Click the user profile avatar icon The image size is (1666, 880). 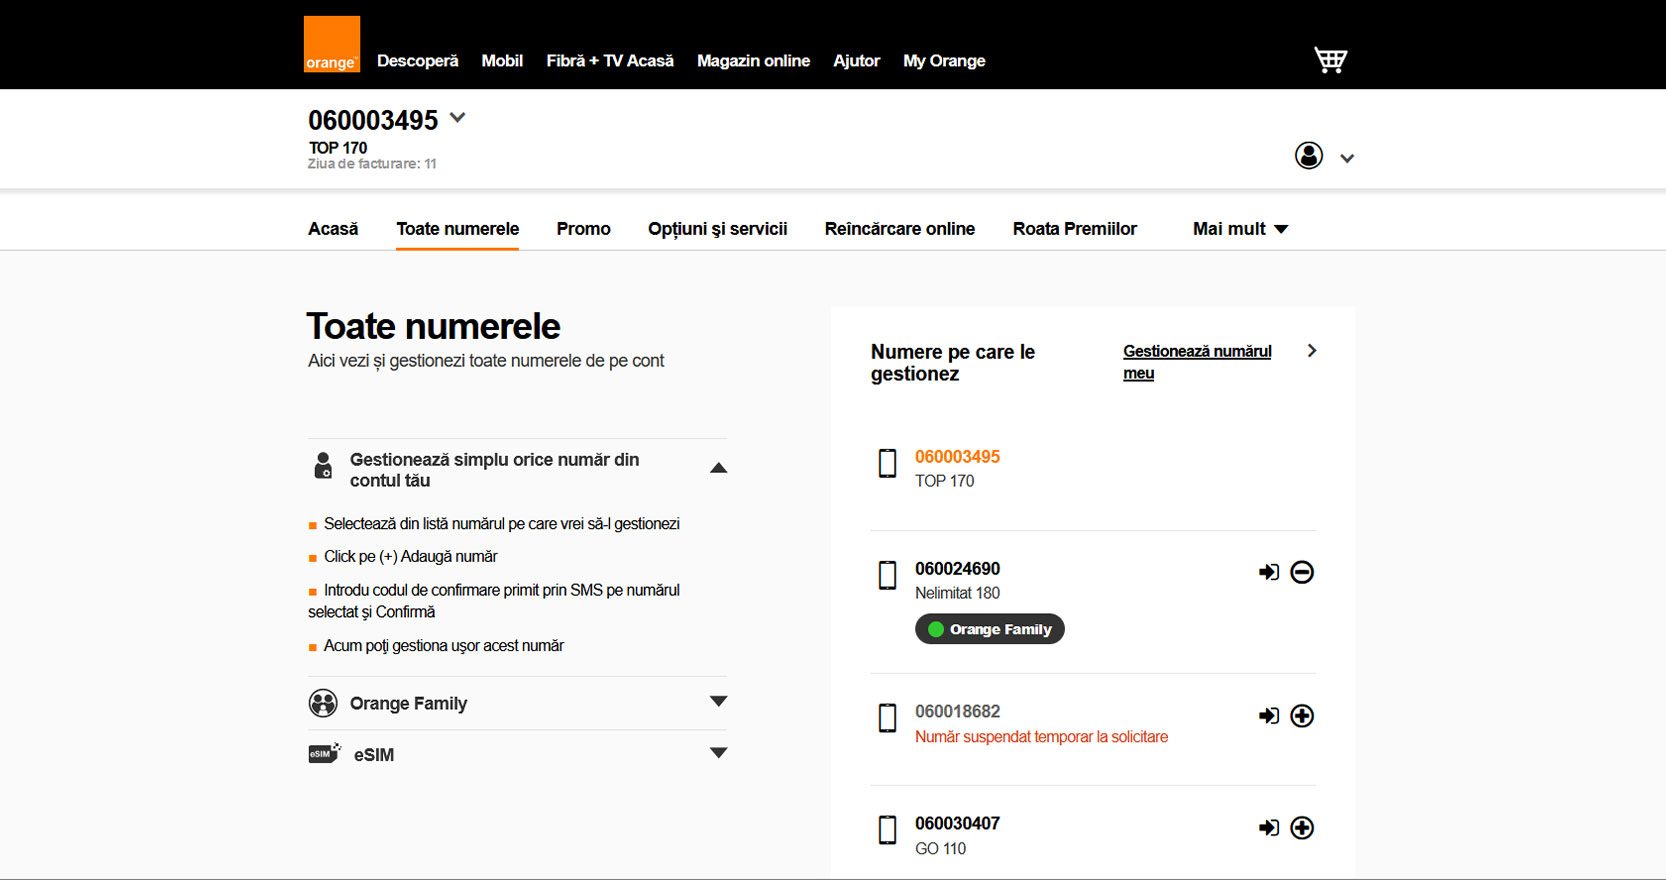tap(1308, 156)
